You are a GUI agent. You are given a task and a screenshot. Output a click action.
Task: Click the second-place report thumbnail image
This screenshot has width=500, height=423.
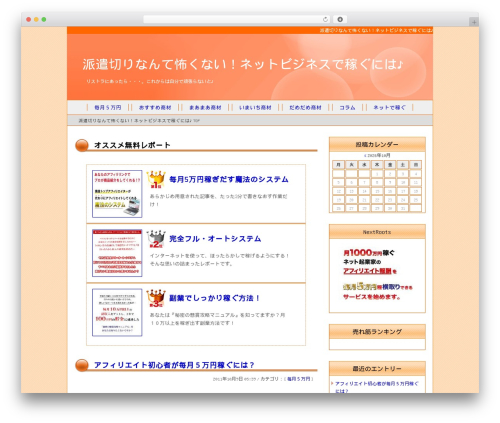click(x=117, y=253)
